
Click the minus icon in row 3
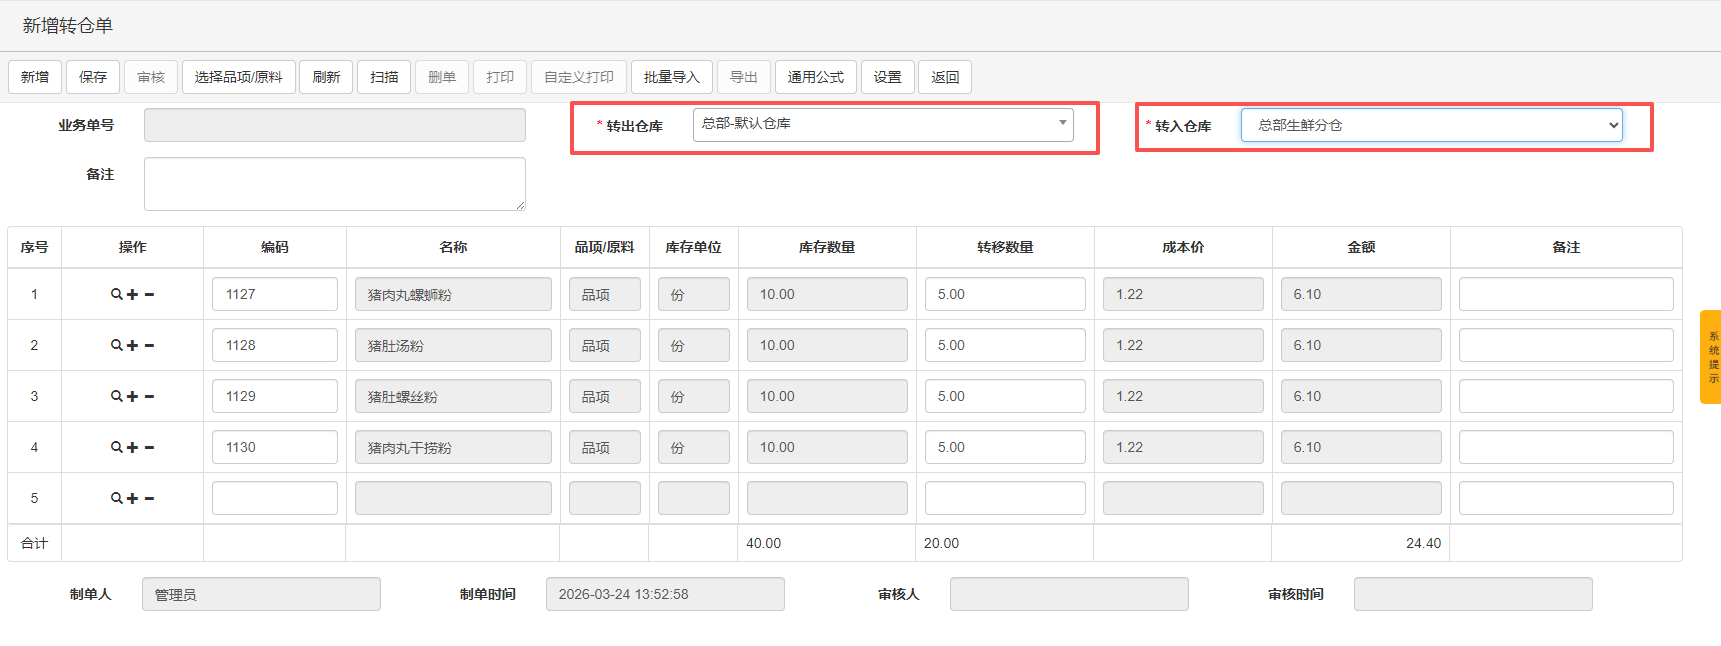pyautogui.click(x=149, y=396)
